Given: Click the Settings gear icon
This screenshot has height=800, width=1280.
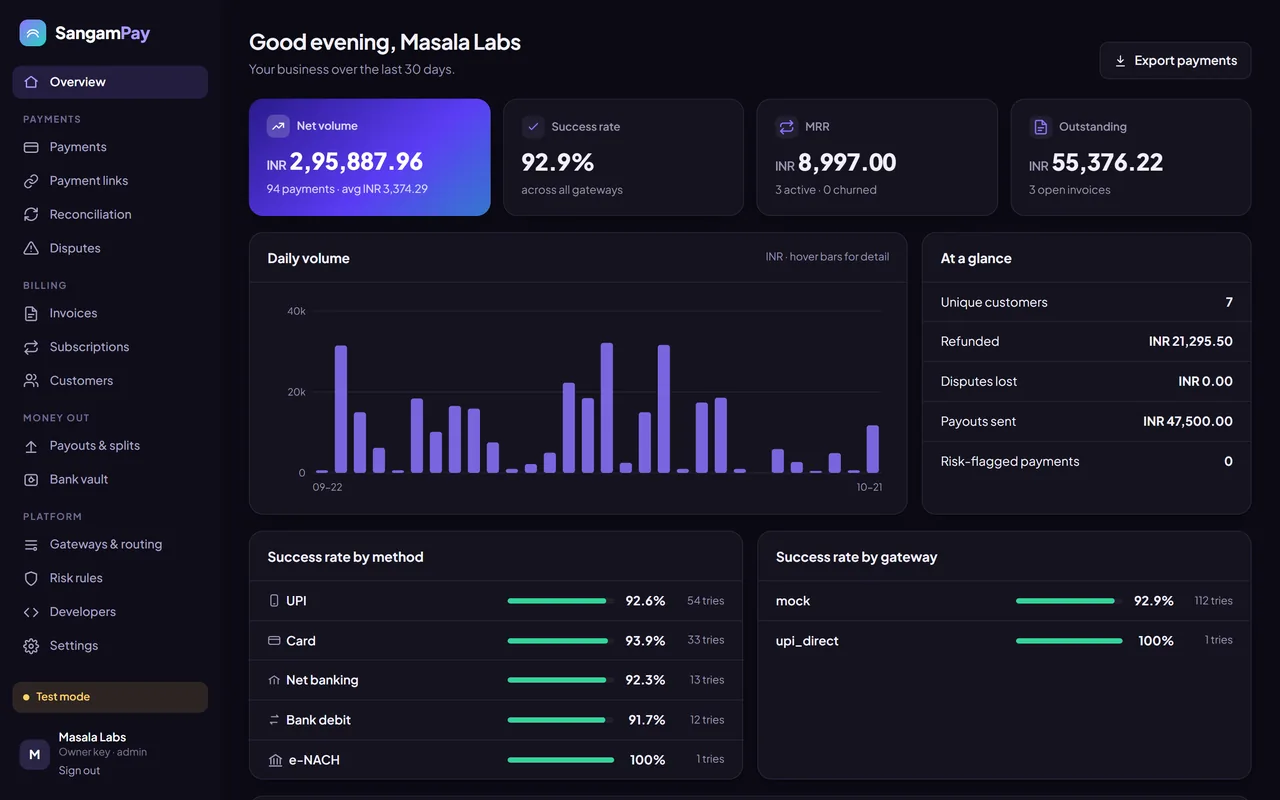Looking at the screenshot, I should pyautogui.click(x=31, y=646).
